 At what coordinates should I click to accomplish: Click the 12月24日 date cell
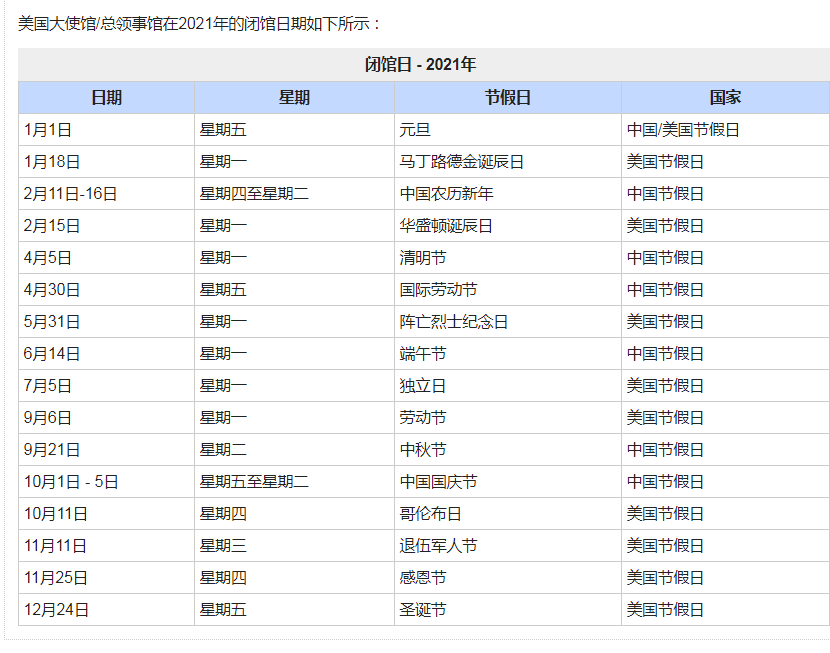(x=56, y=610)
